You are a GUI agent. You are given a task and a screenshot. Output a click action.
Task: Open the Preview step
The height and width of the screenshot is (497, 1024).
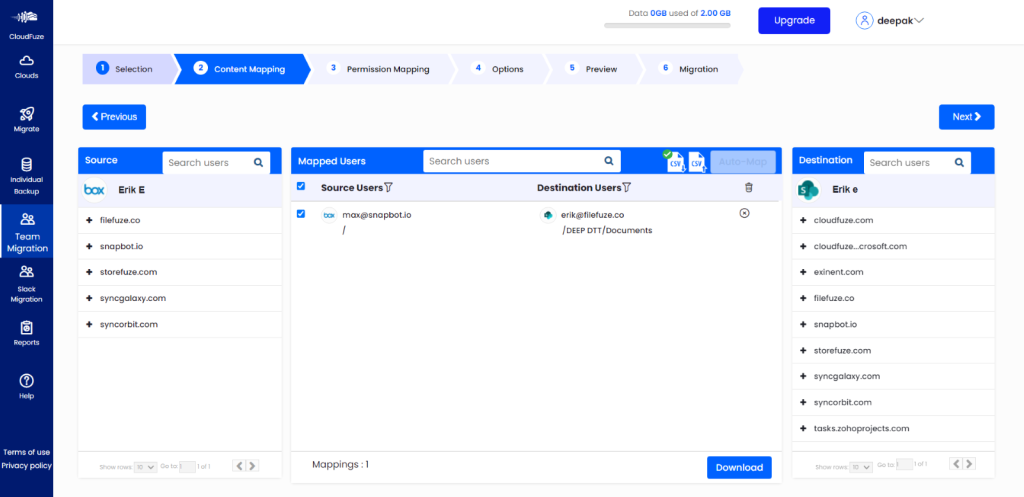click(593, 69)
